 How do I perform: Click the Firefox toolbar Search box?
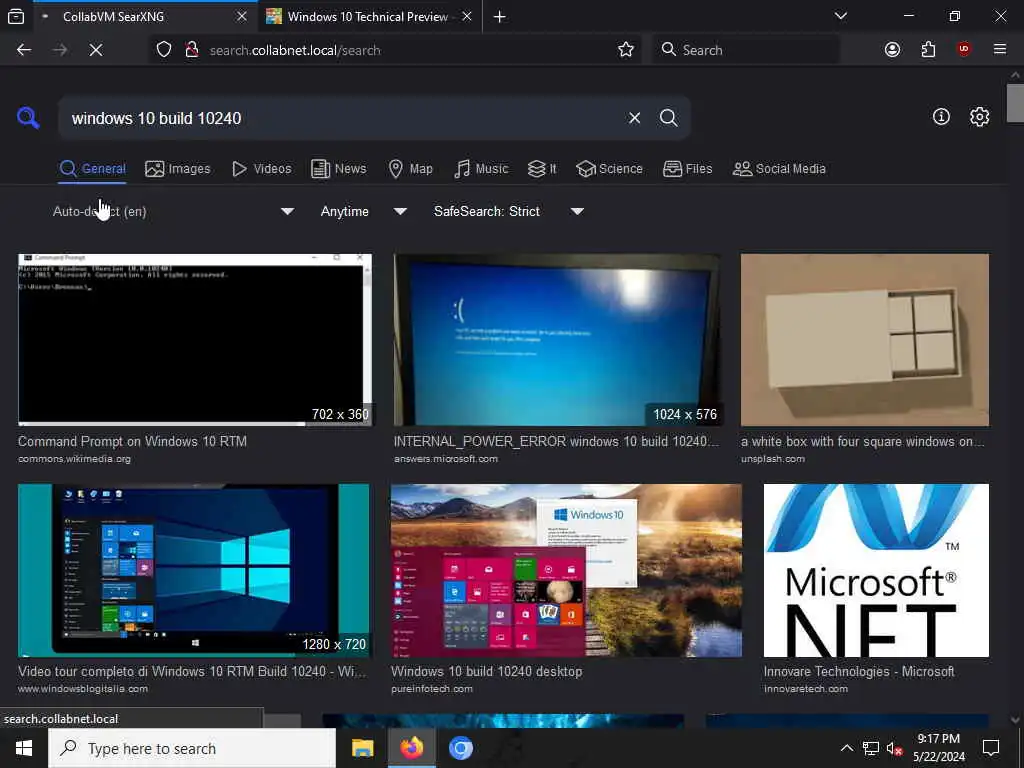point(745,50)
